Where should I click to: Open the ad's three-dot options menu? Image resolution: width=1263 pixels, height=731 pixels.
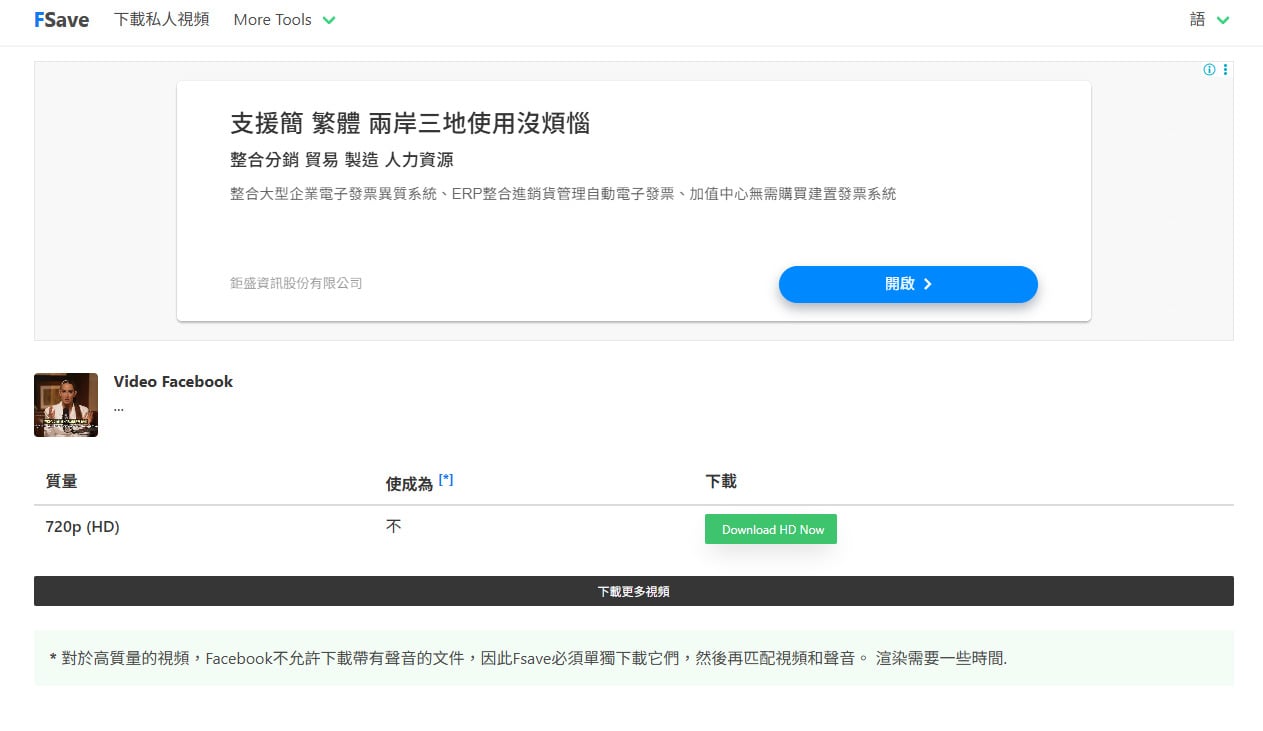click(1224, 70)
